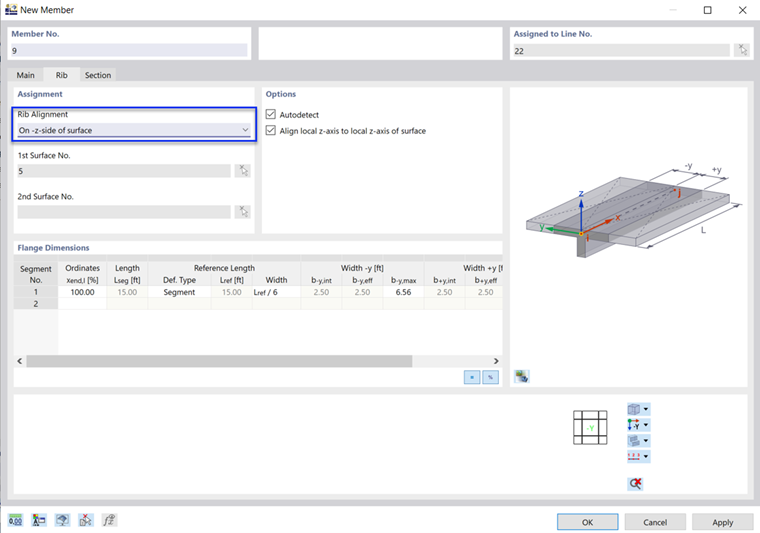The height and width of the screenshot is (533, 760).
Task: Click the Cancel button
Action: tap(655, 522)
